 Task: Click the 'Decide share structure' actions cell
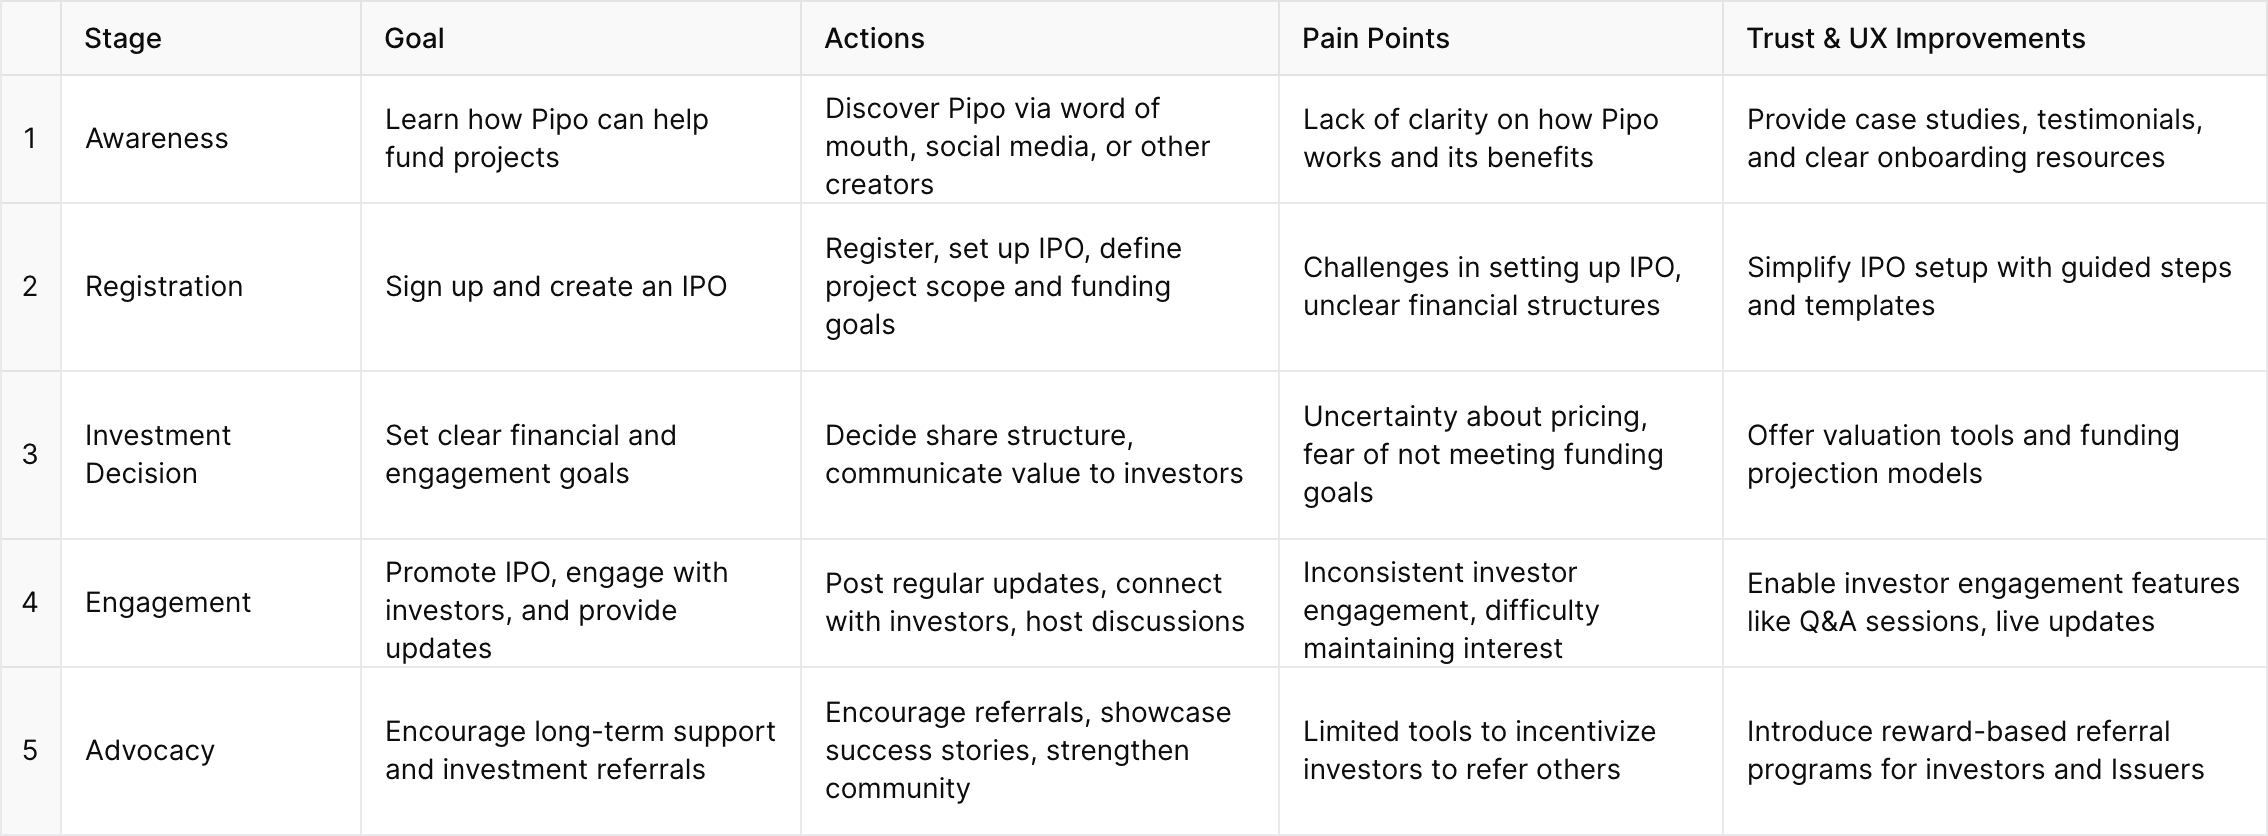click(1040, 455)
